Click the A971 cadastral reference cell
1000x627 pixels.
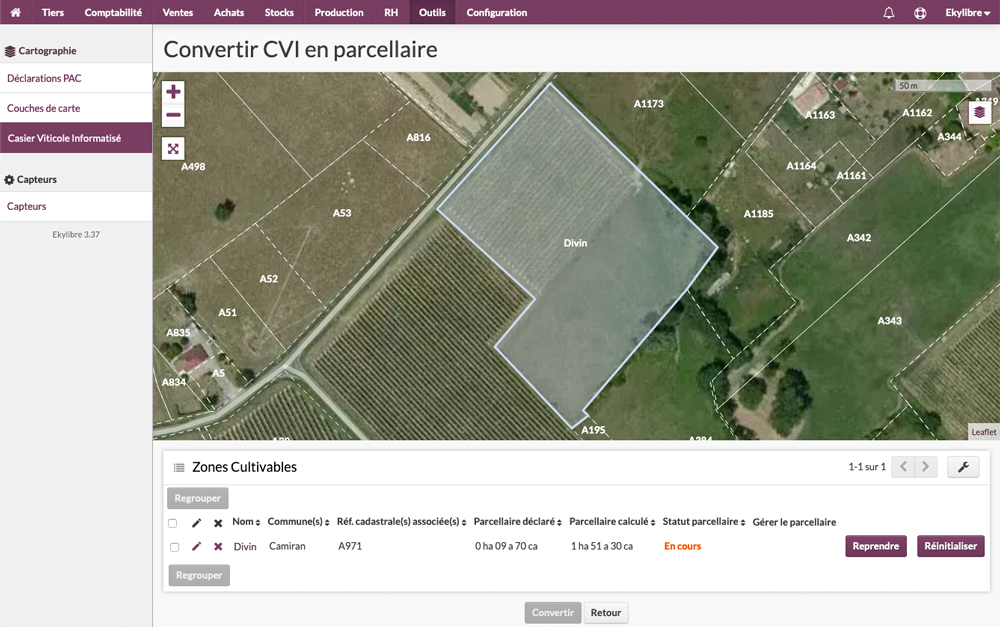click(x=350, y=547)
